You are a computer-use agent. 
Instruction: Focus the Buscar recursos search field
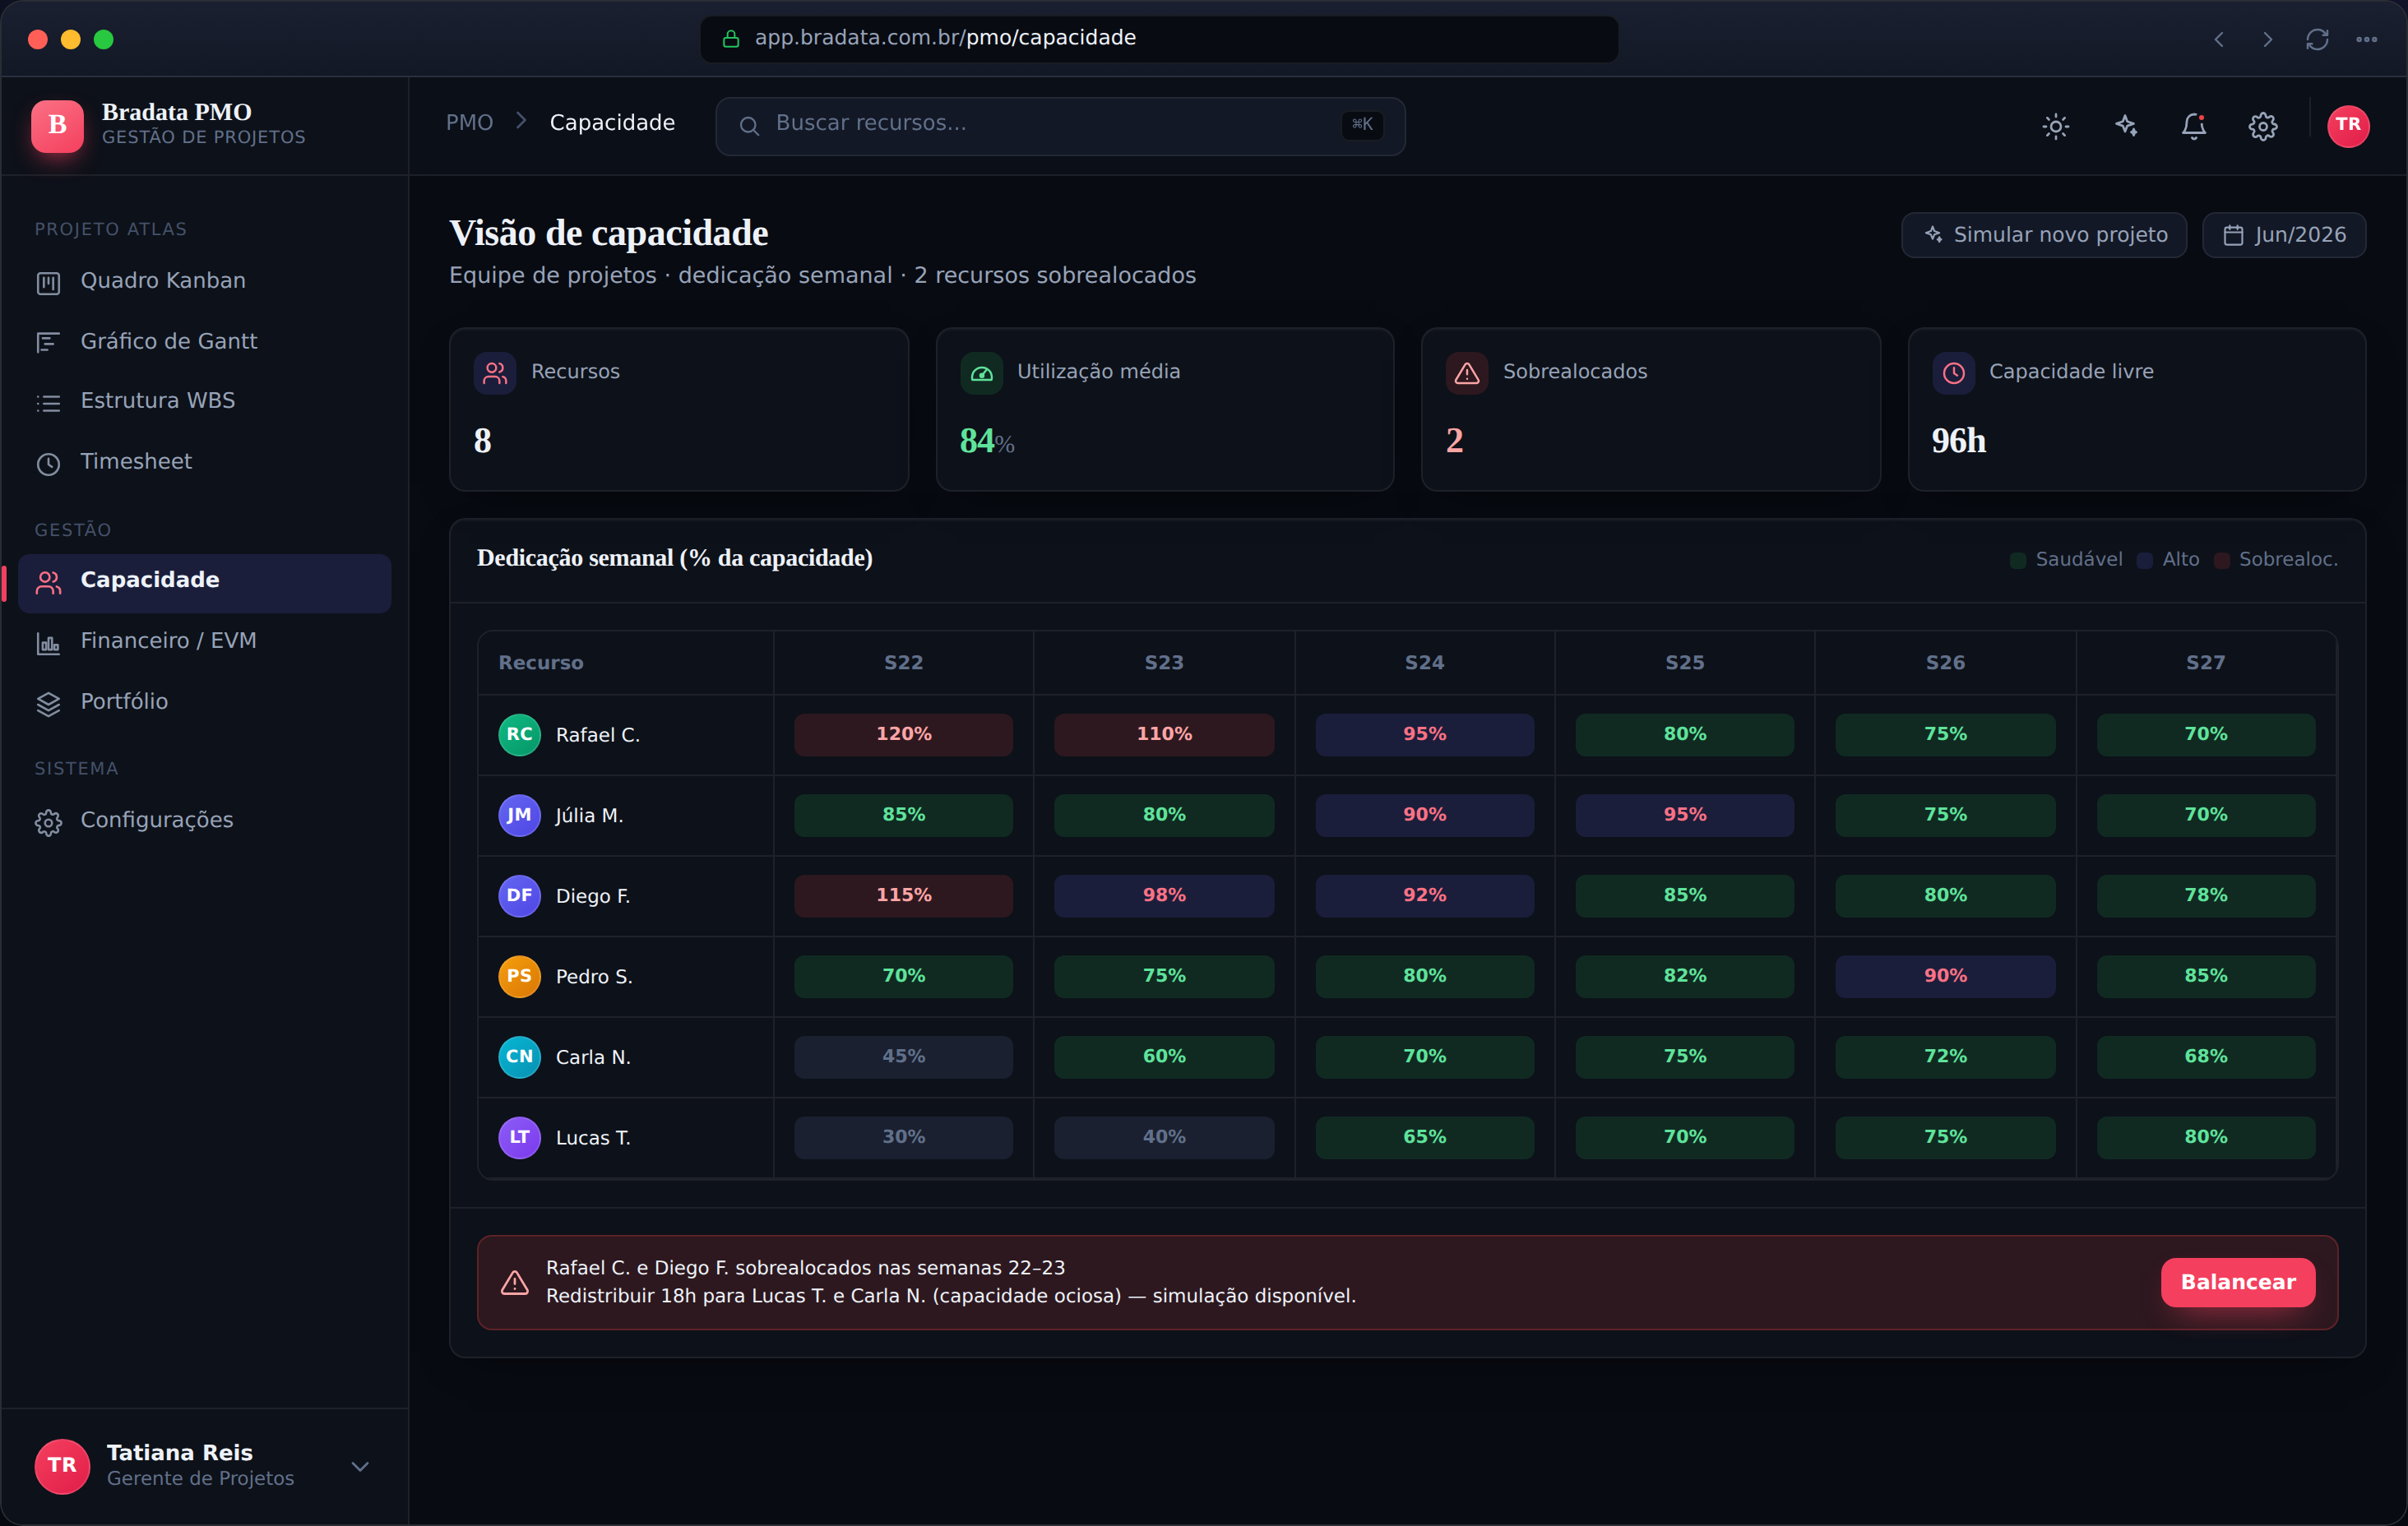tap(1060, 126)
